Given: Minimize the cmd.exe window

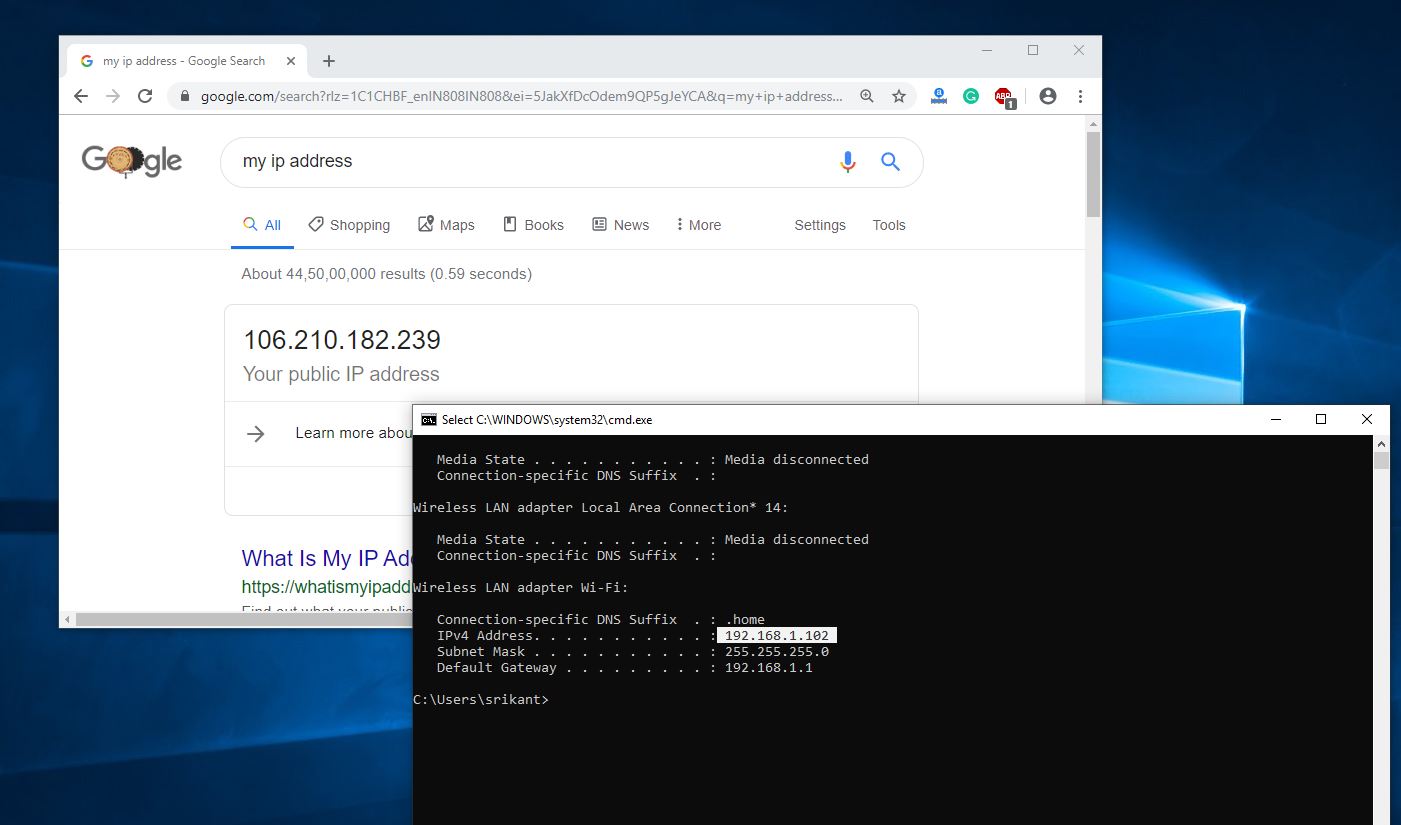Looking at the screenshot, I should (x=1275, y=420).
